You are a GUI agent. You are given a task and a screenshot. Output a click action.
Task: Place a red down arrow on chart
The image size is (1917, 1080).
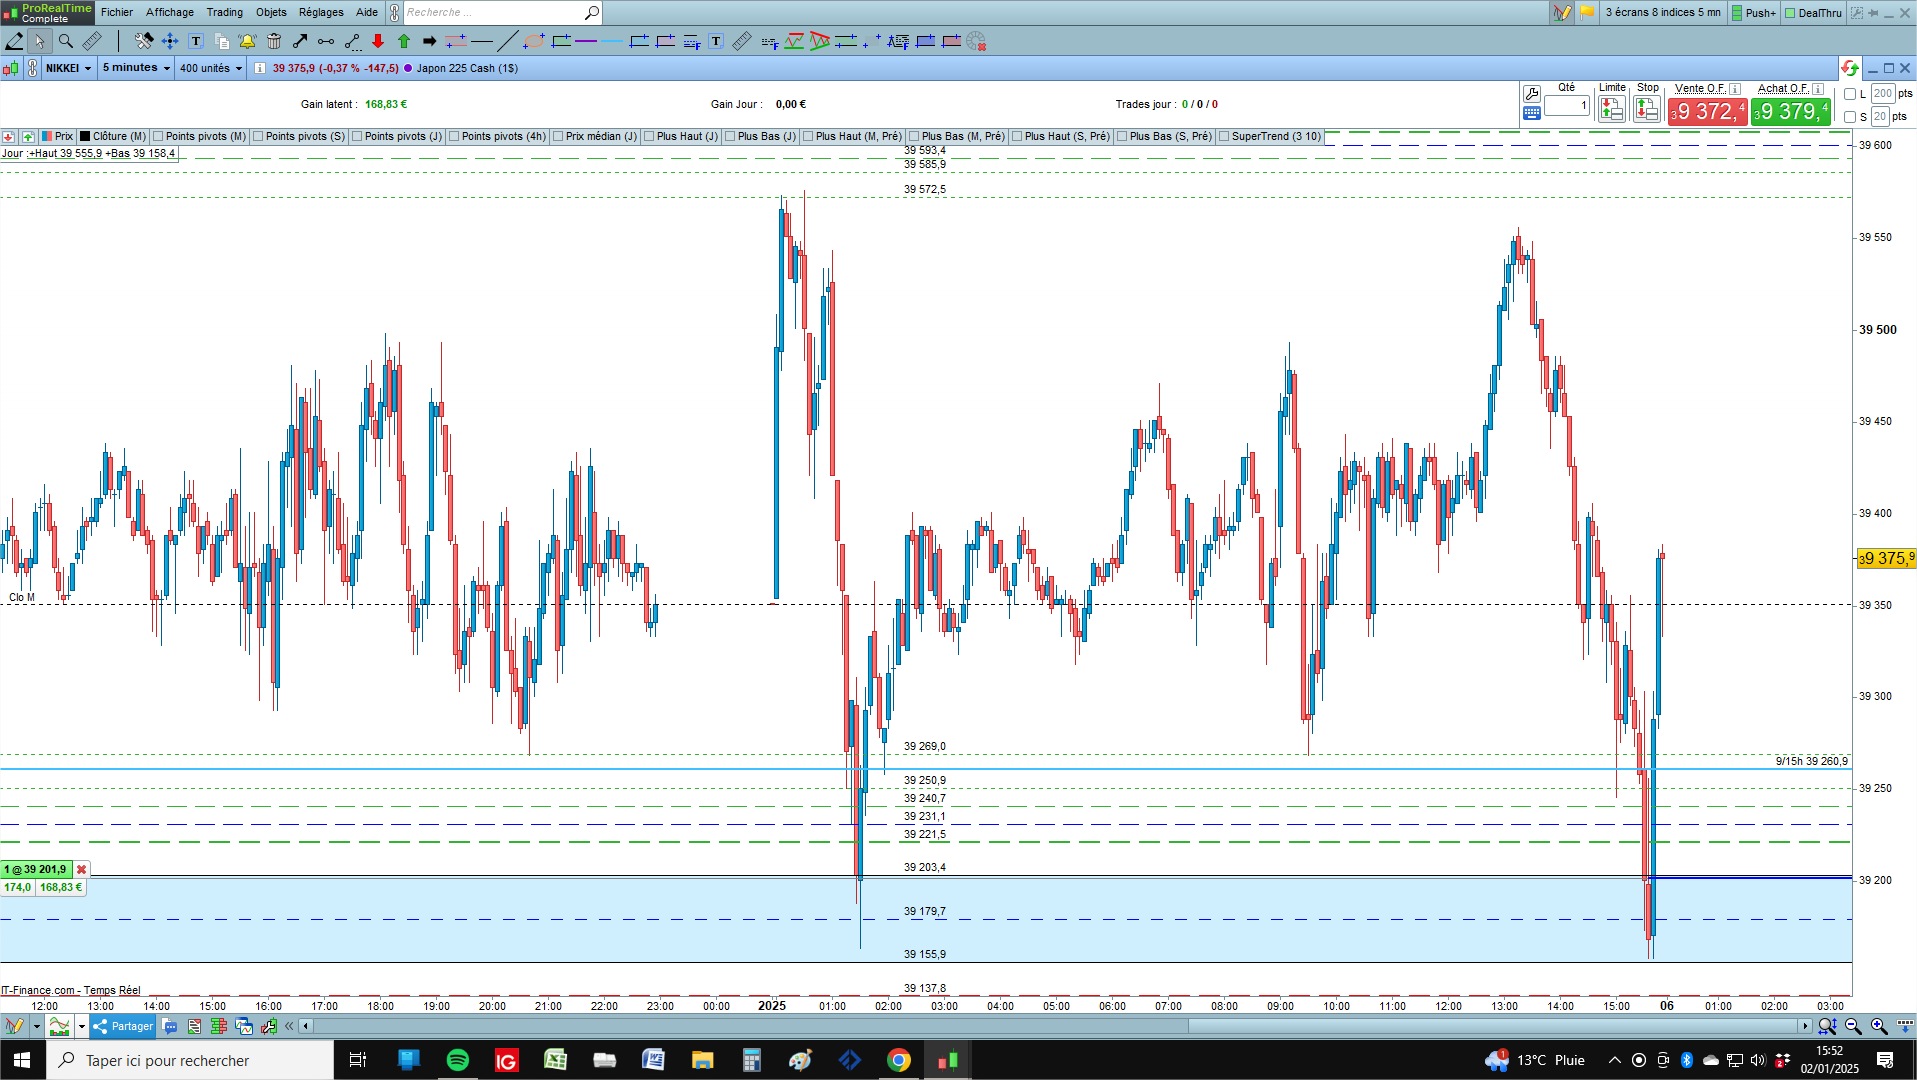(378, 41)
